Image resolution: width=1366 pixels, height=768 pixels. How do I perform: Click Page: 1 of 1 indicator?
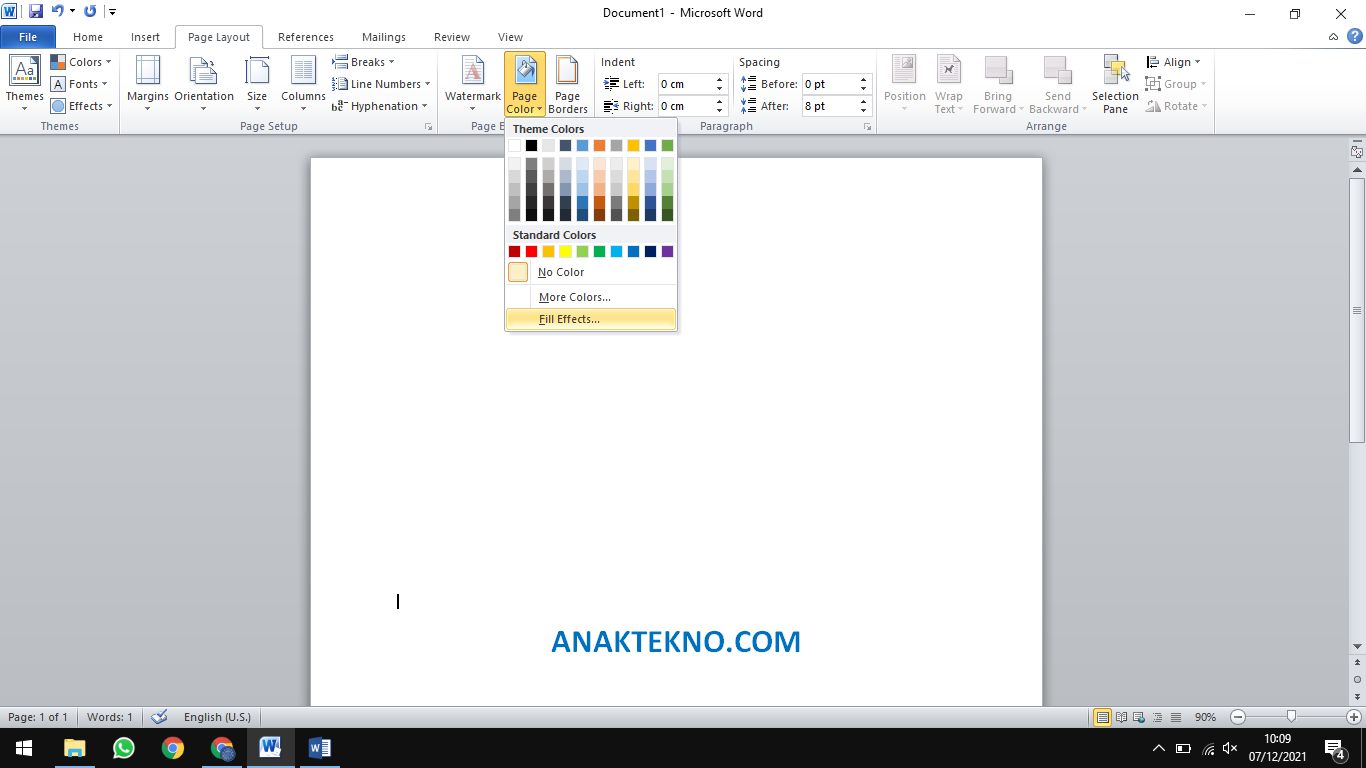(38, 717)
